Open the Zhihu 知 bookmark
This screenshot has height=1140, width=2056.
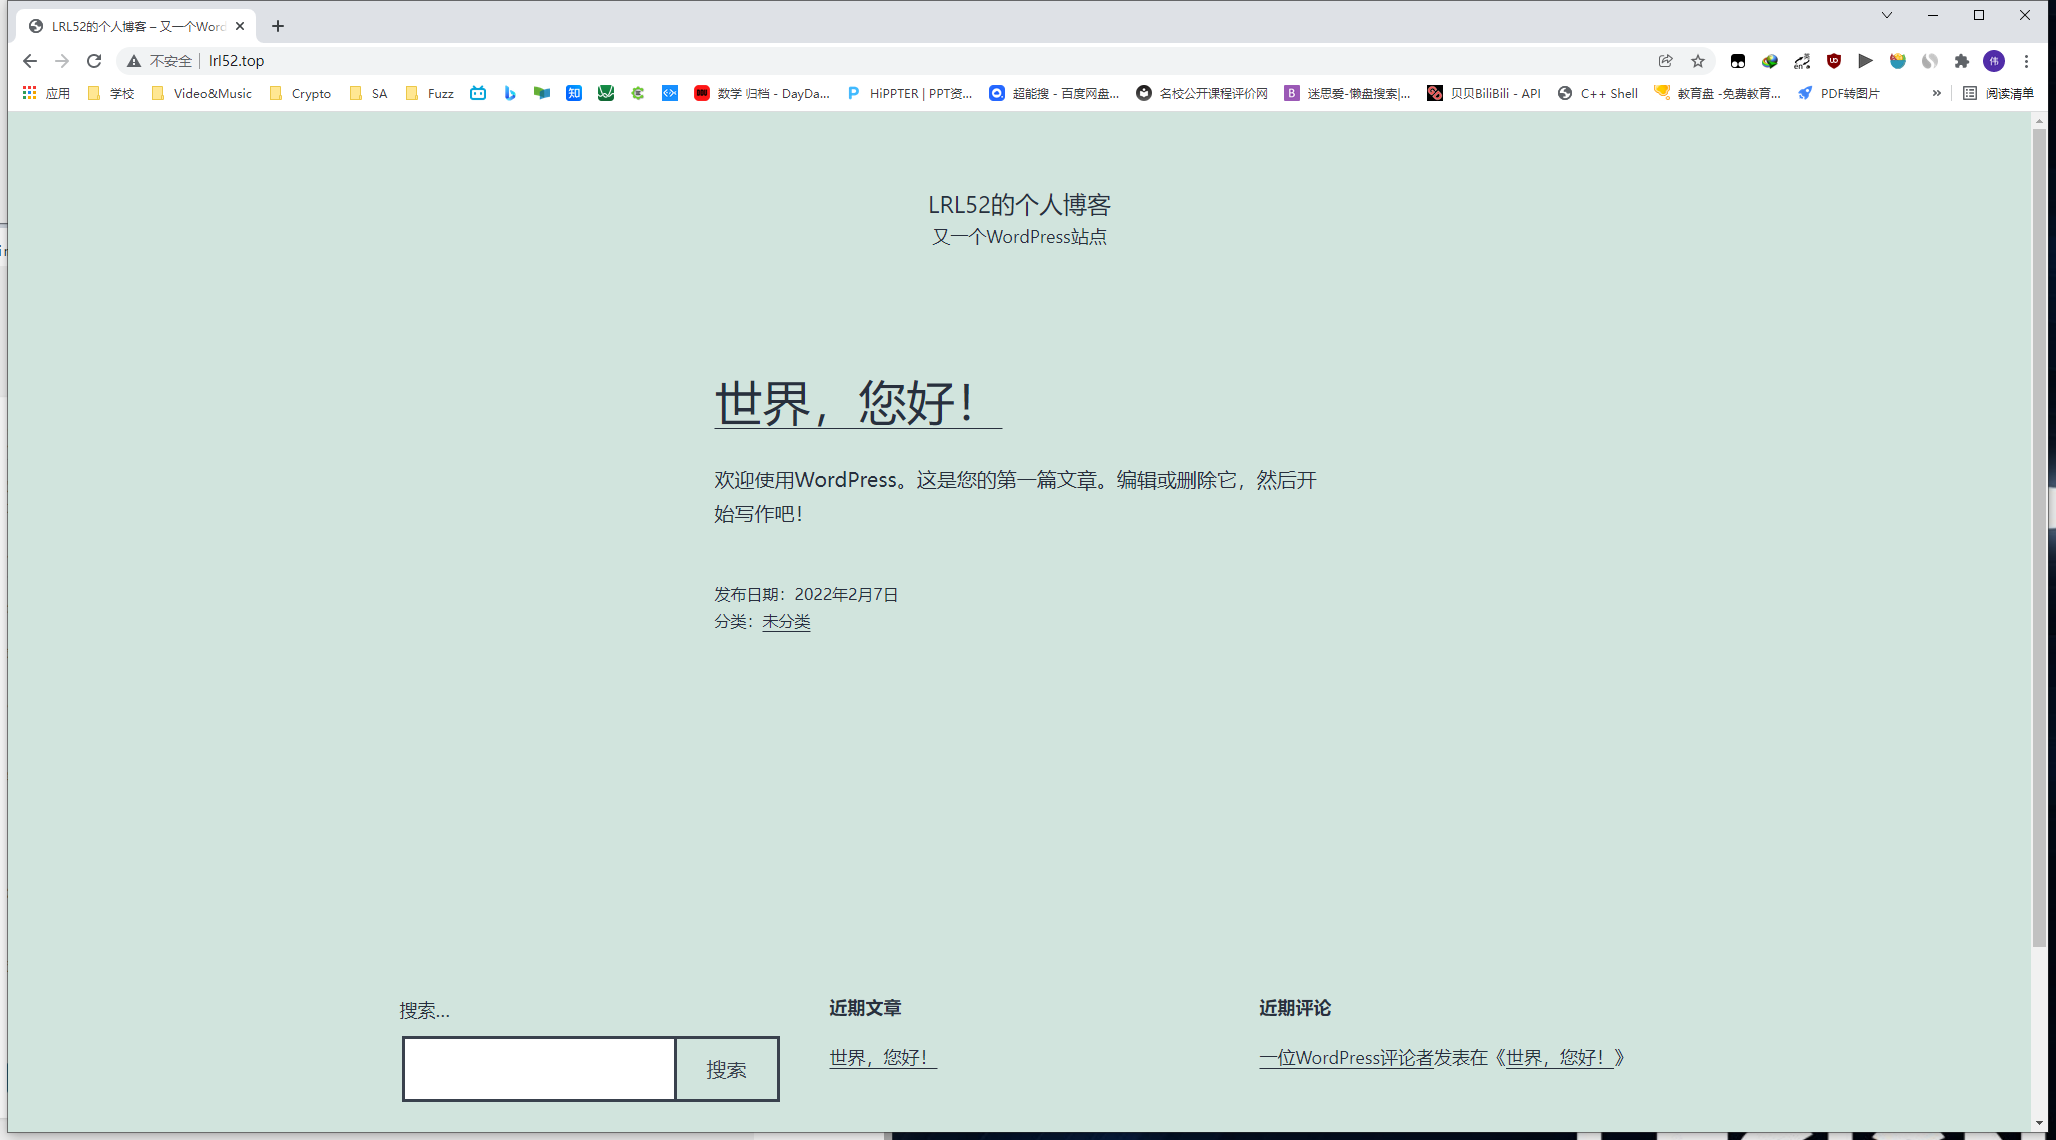574,93
